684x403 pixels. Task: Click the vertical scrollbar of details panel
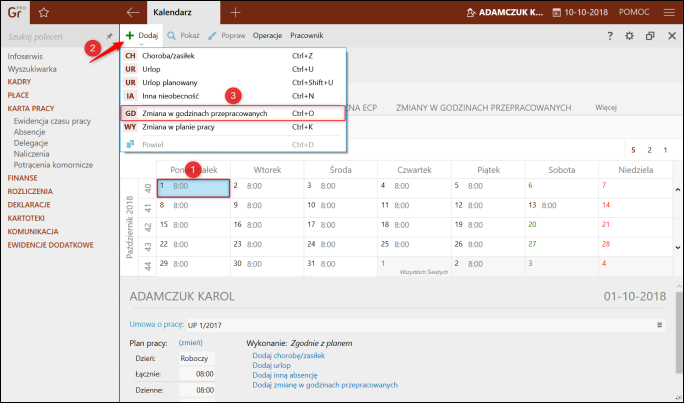[x=679, y=331]
